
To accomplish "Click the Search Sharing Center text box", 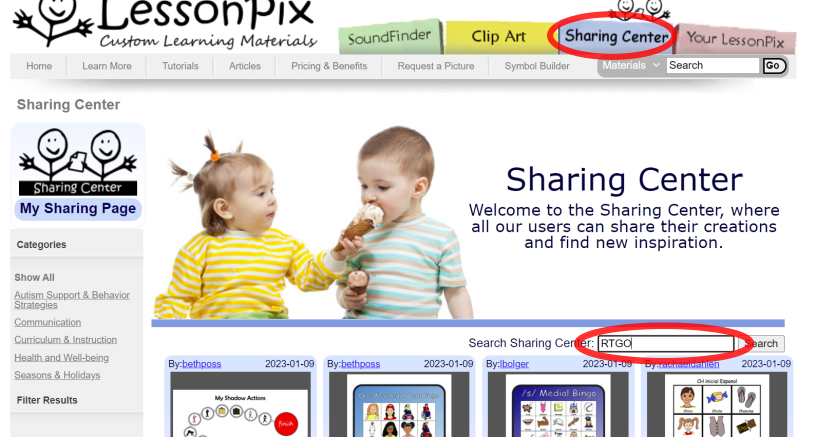I will [666, 343].
